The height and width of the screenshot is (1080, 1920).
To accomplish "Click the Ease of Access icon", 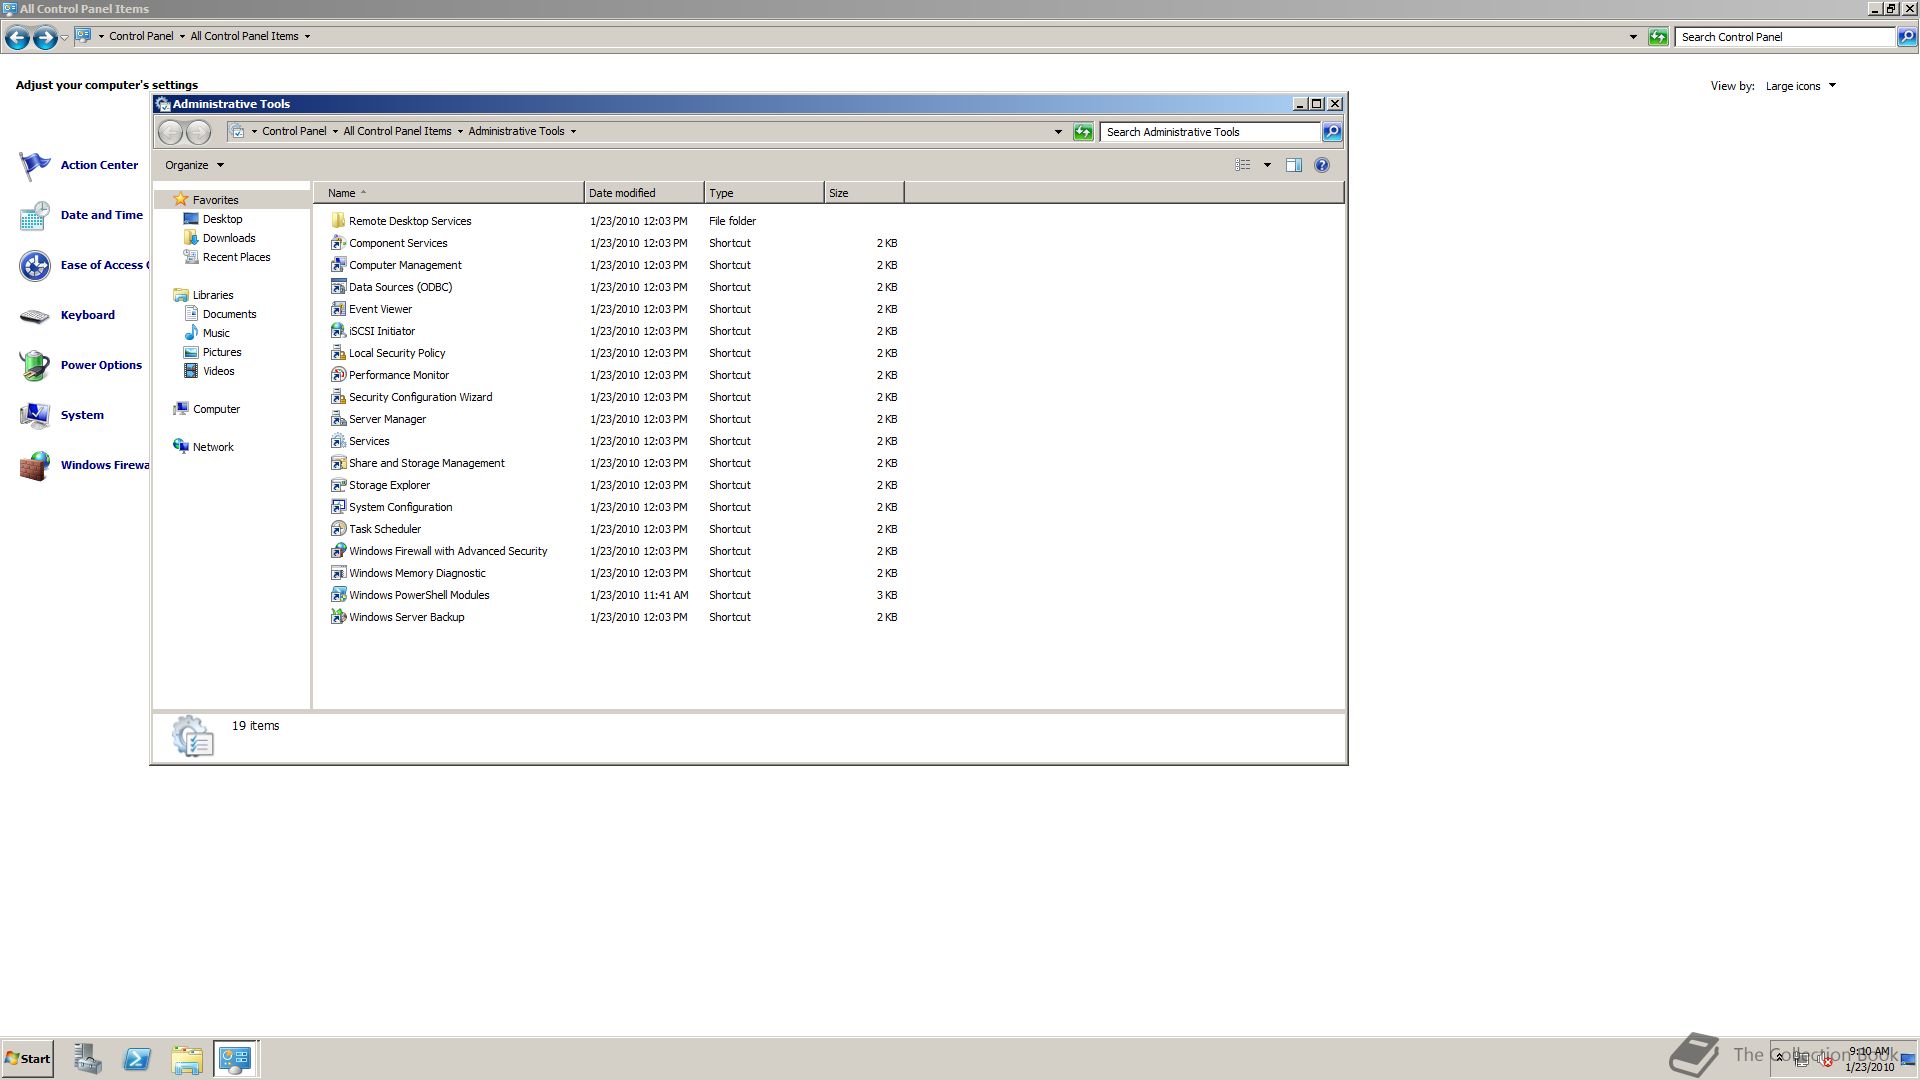I will coord(35,265).
